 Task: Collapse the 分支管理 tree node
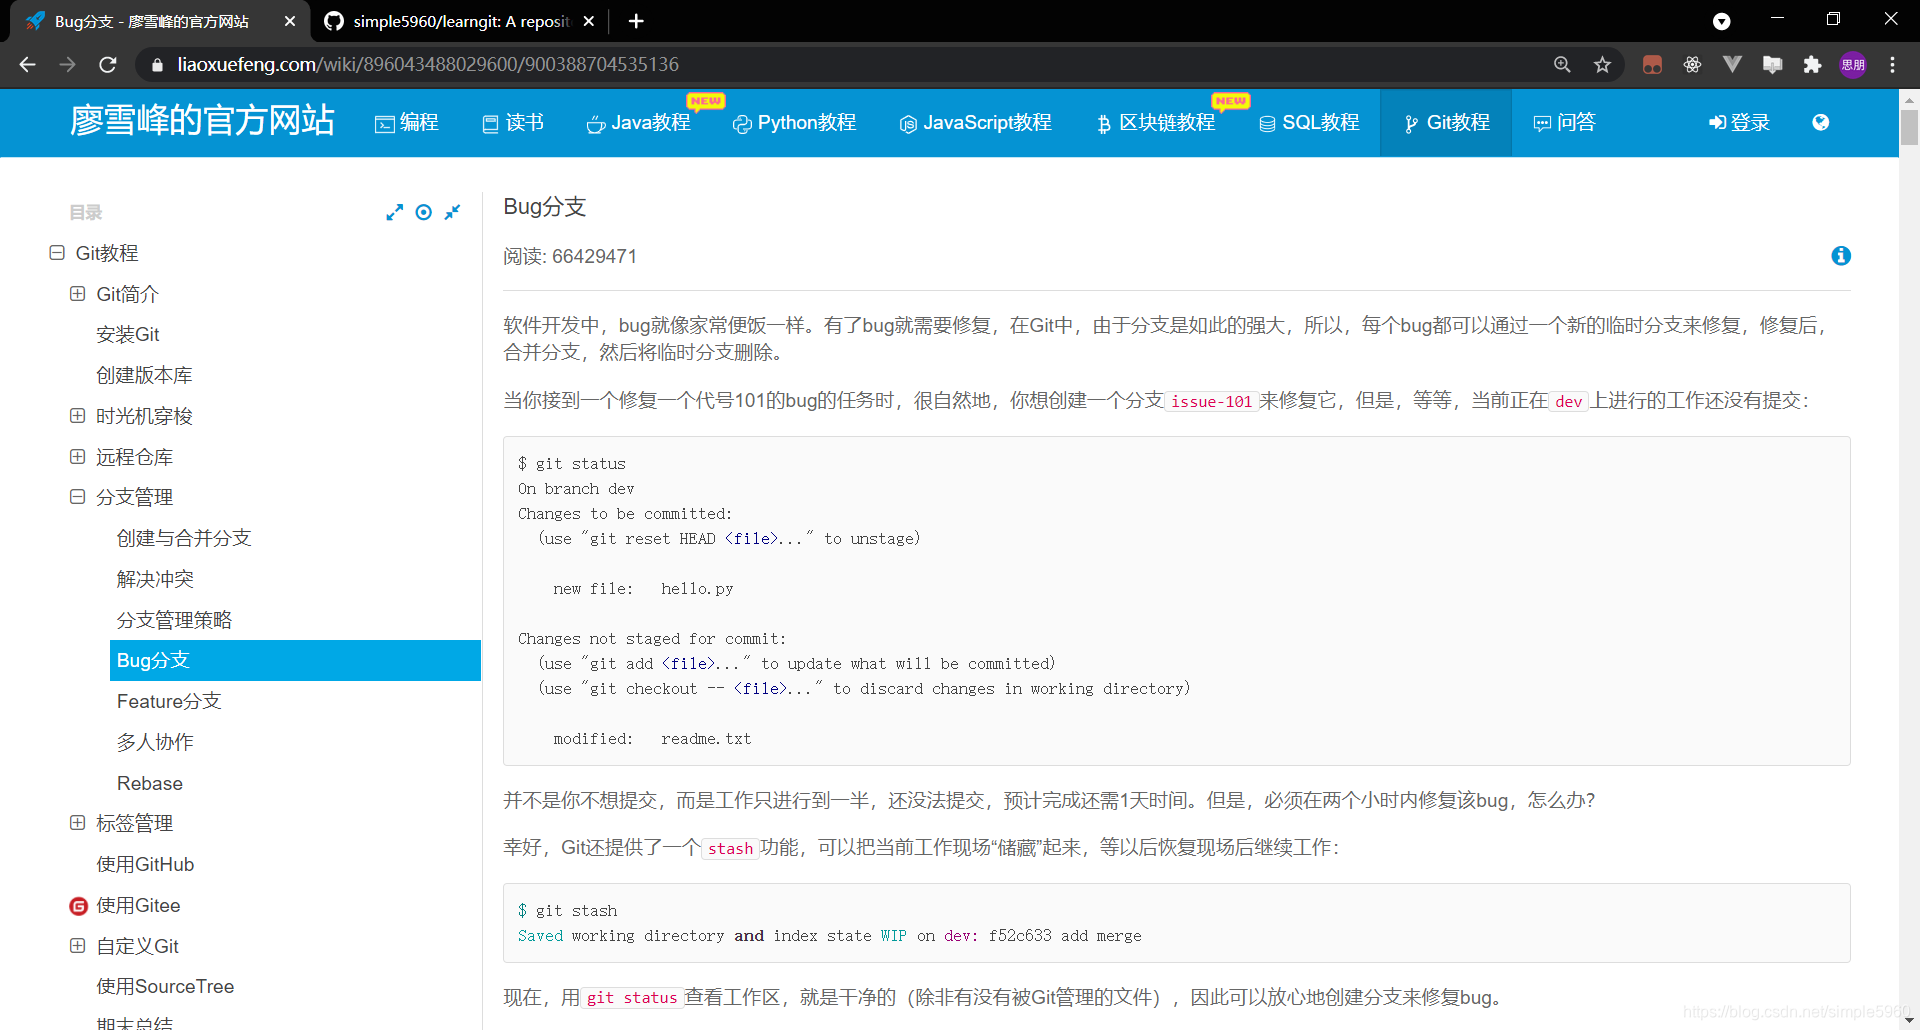77,497
